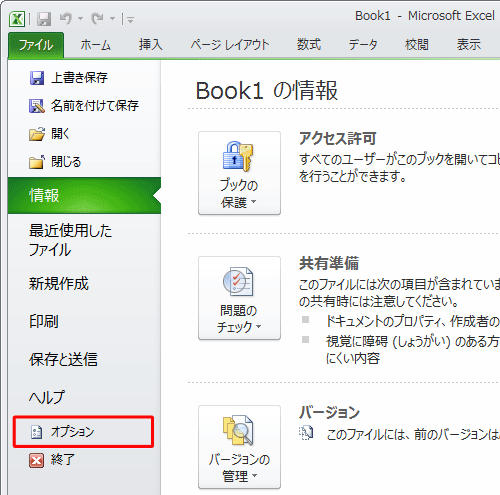This screenshot has height=495, width=500.
Task: Expand the ブックの保護 dropdown arrow
Action: 253,202
